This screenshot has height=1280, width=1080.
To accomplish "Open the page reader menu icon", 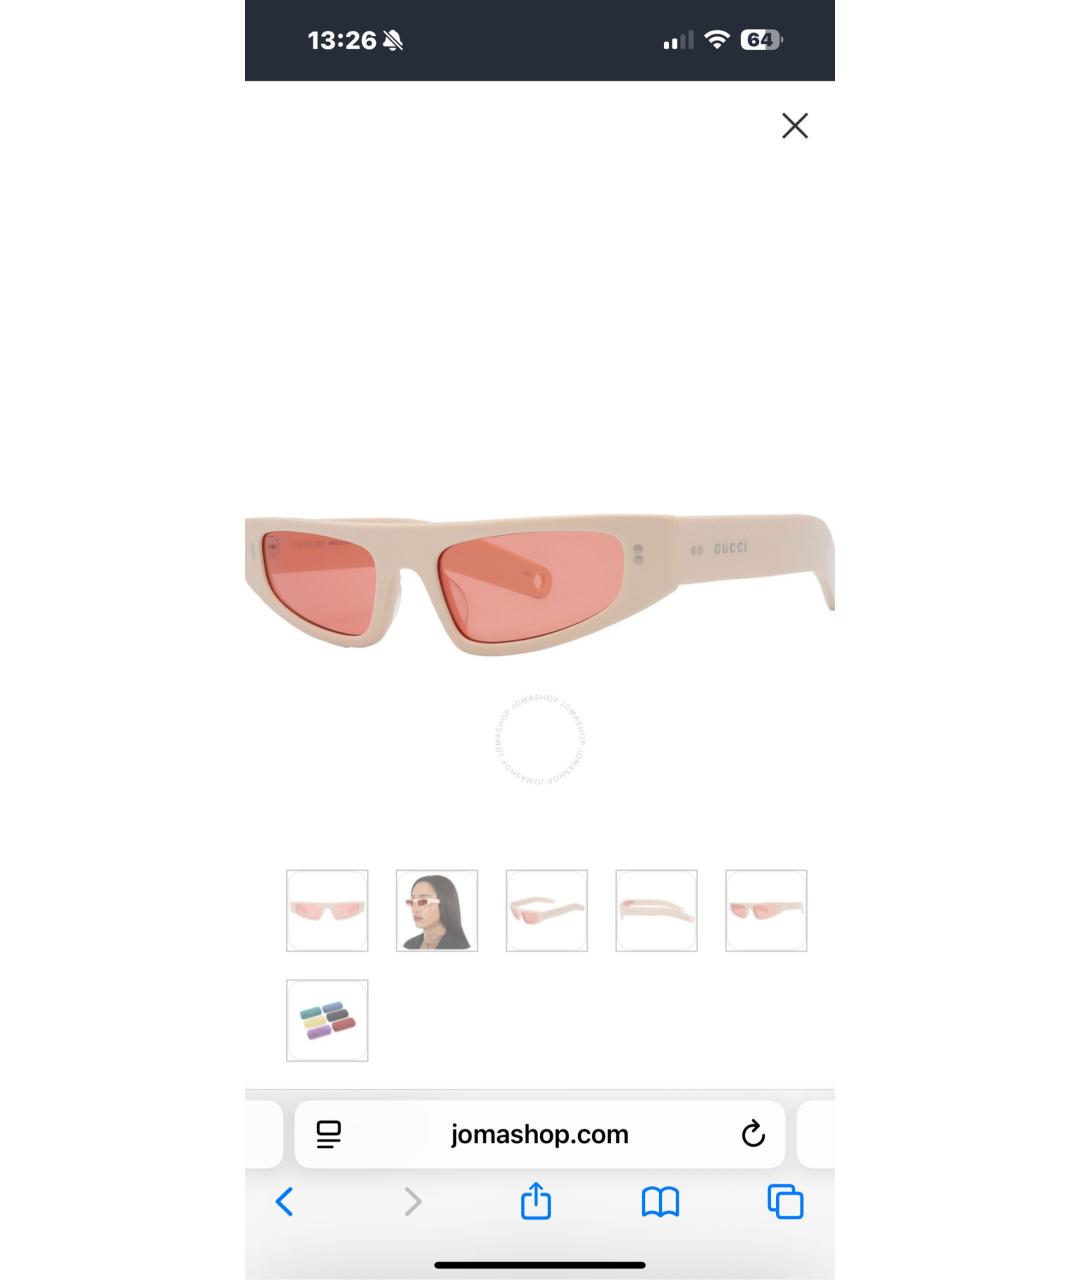I will point(329,1134).
